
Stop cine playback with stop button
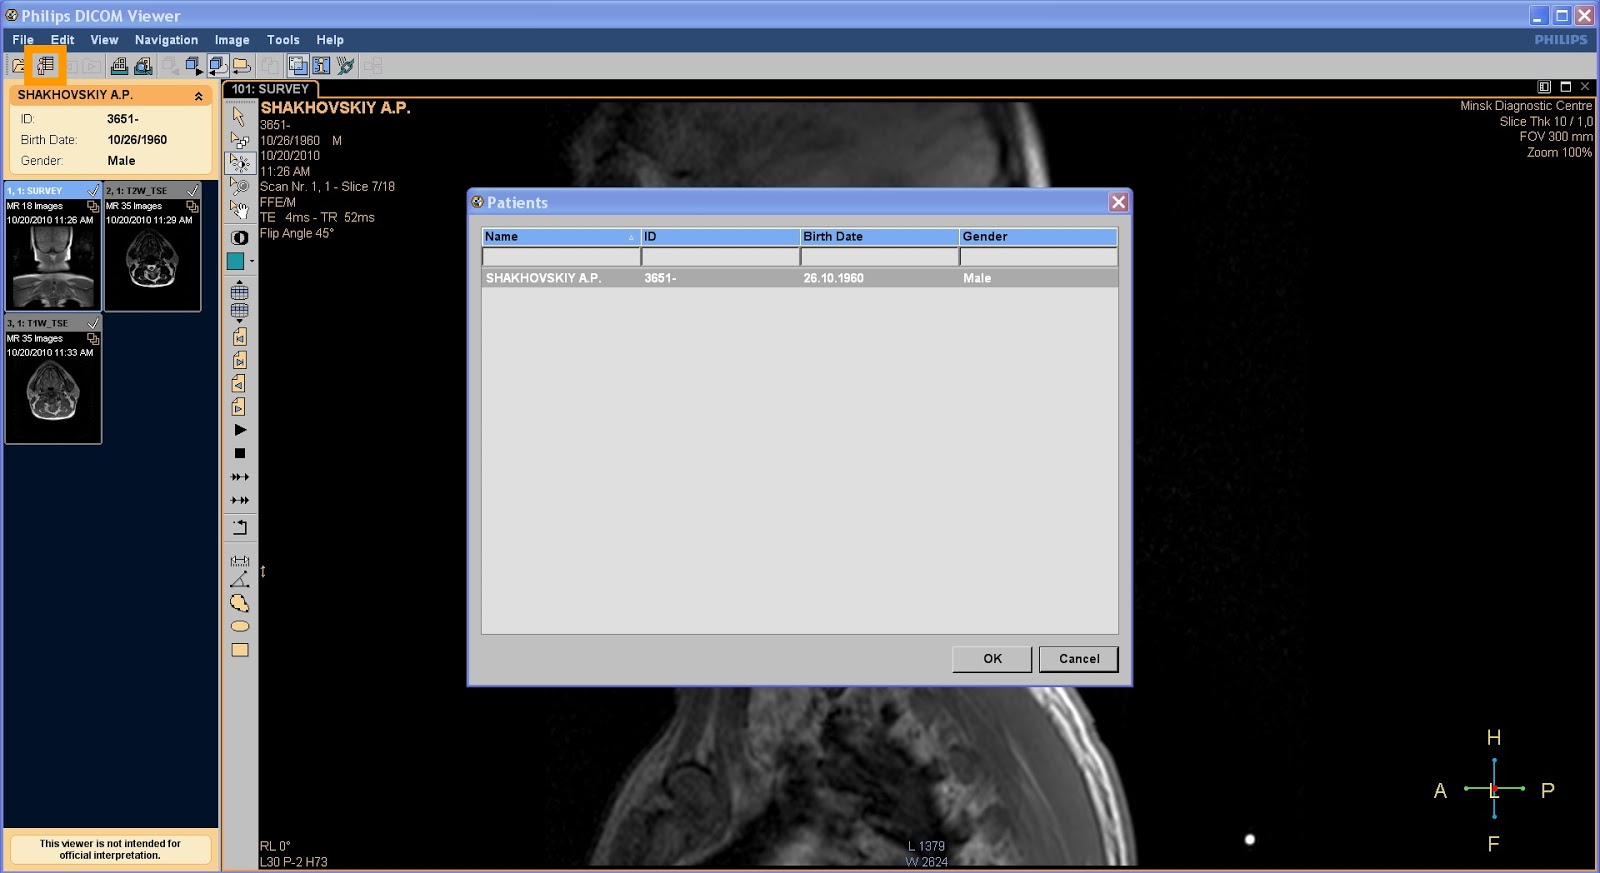tap(240, 453)
